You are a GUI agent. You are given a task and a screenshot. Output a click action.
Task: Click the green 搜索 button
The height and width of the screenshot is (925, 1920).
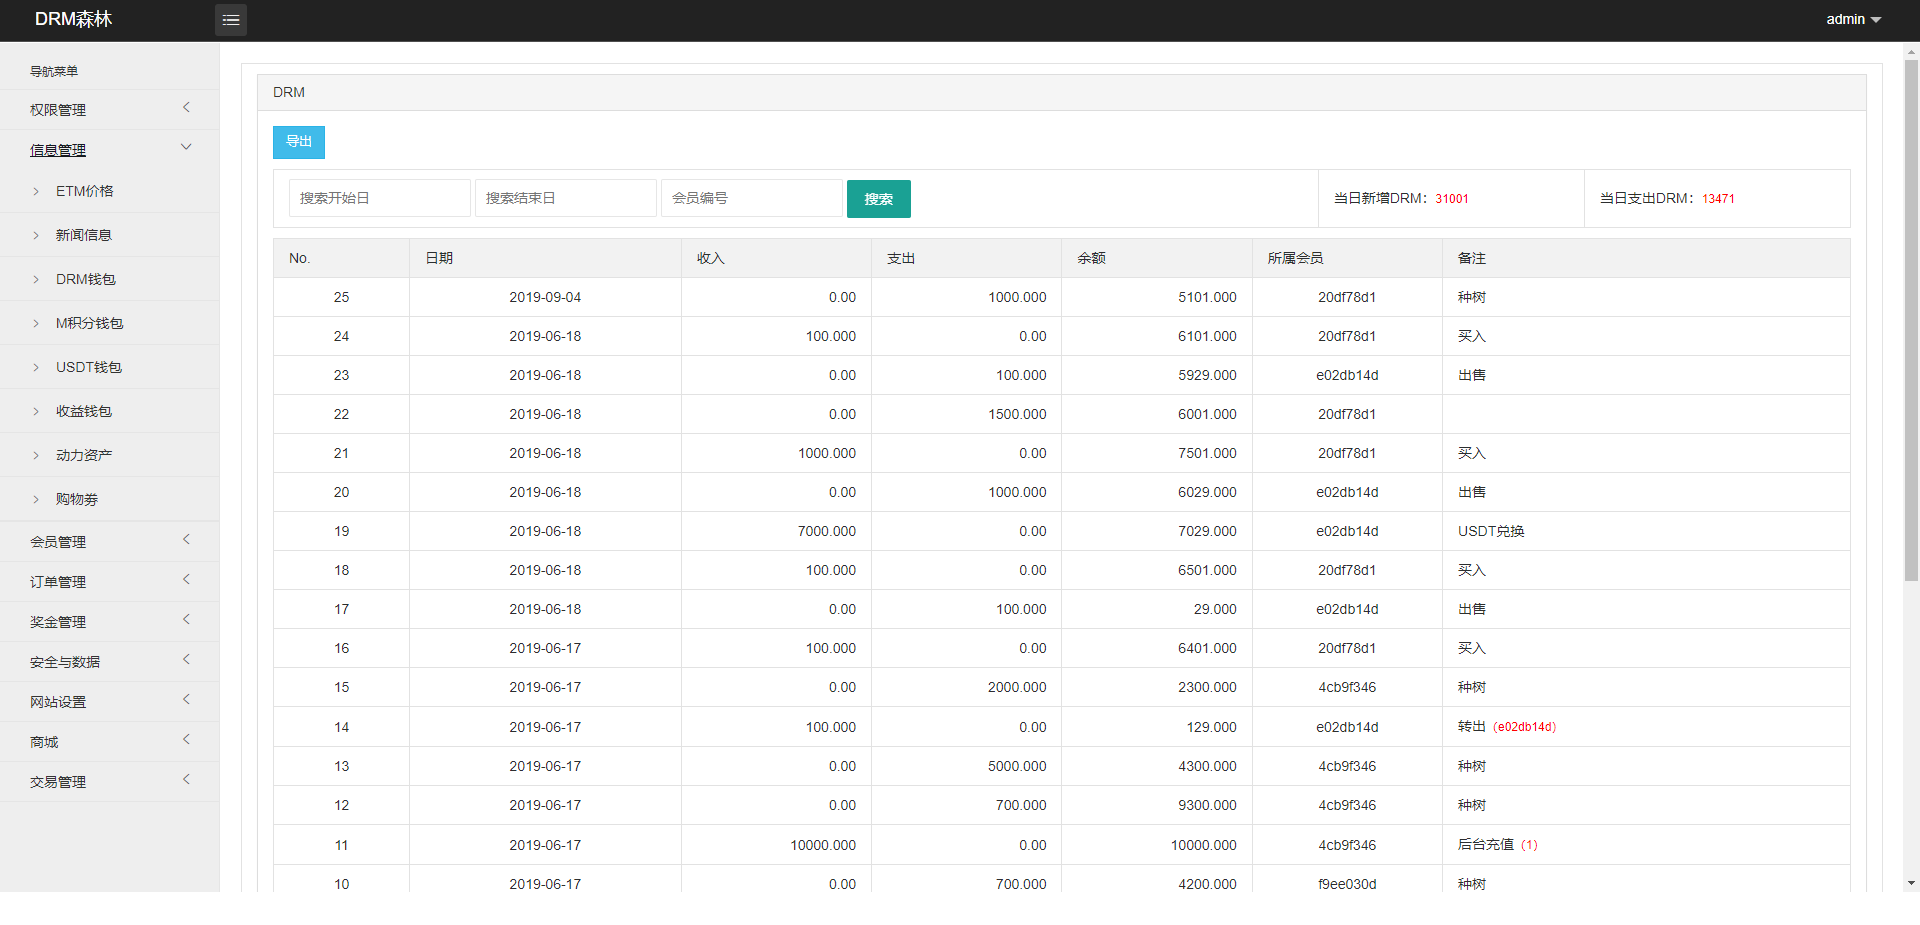[879, 199]
